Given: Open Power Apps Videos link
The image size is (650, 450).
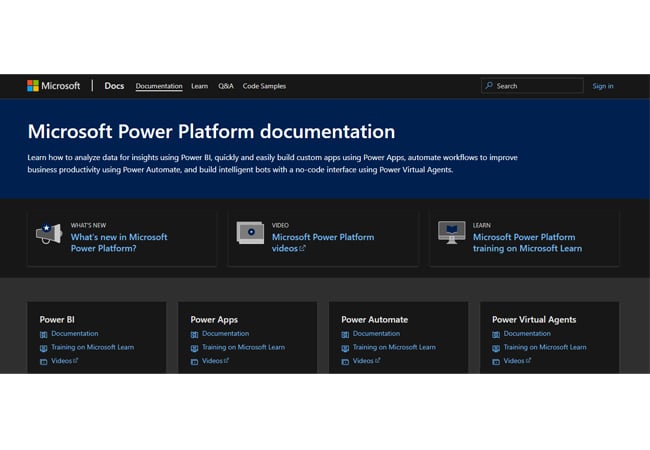Looking at the screenshot, I should [x=215, y=361].
